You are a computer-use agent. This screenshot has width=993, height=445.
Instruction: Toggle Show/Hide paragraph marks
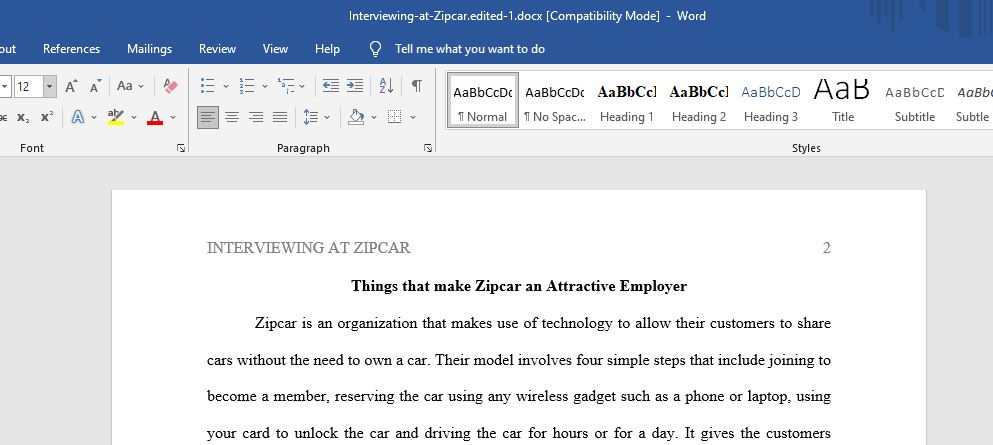[x=417, y=85]
